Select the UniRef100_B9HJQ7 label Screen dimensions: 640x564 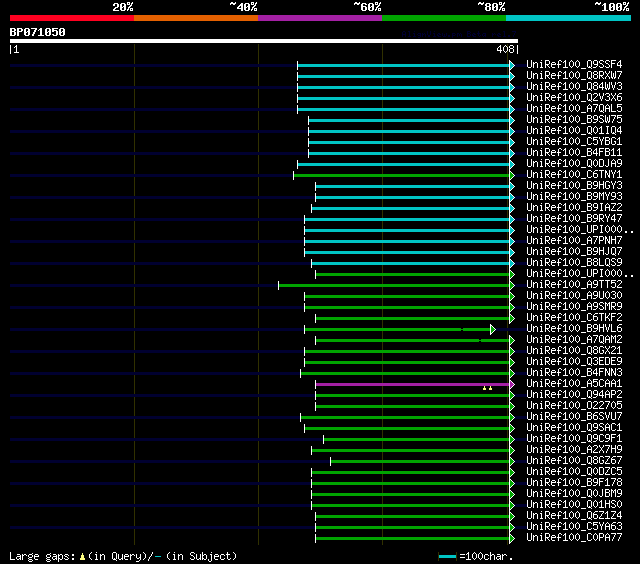[x=574, y=252]
